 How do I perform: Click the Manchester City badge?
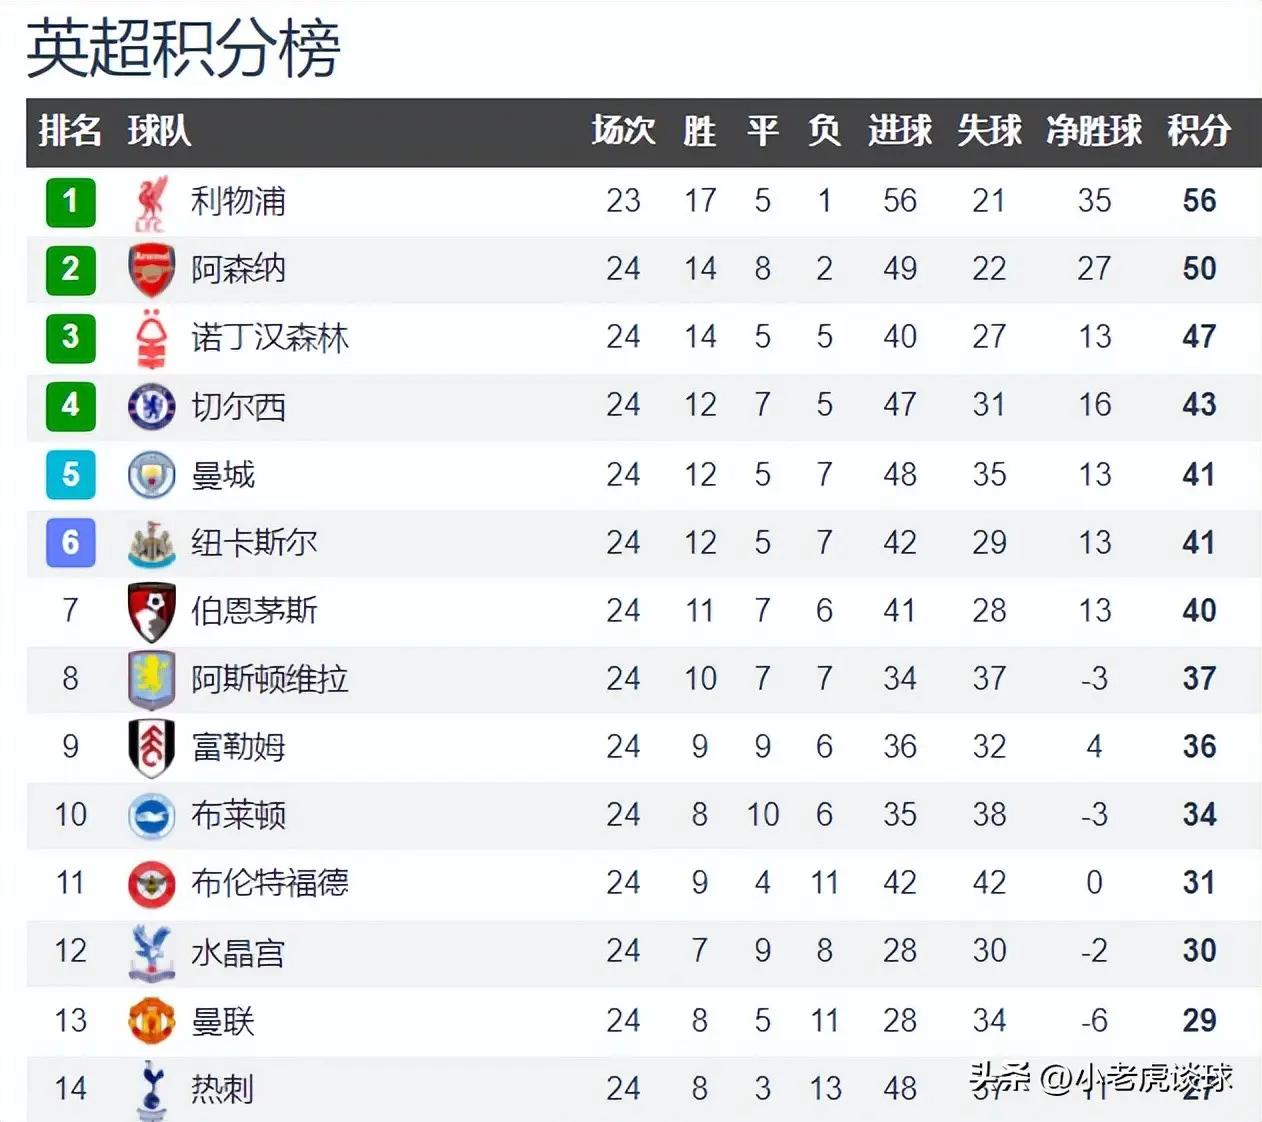(x=151, y=474)
